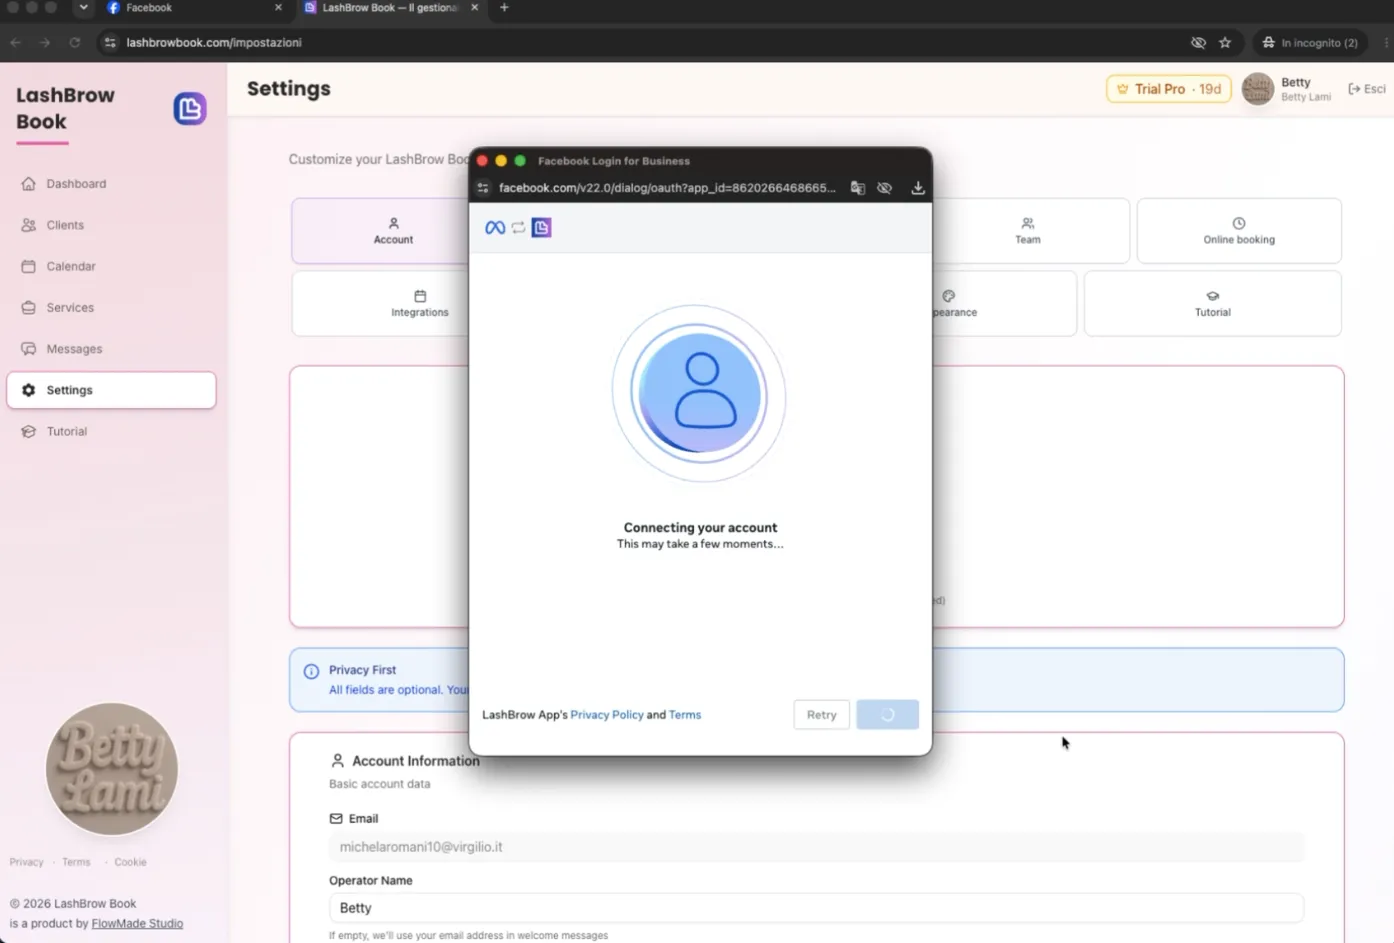Switch to the Online booking tab

pos(1239,231)
